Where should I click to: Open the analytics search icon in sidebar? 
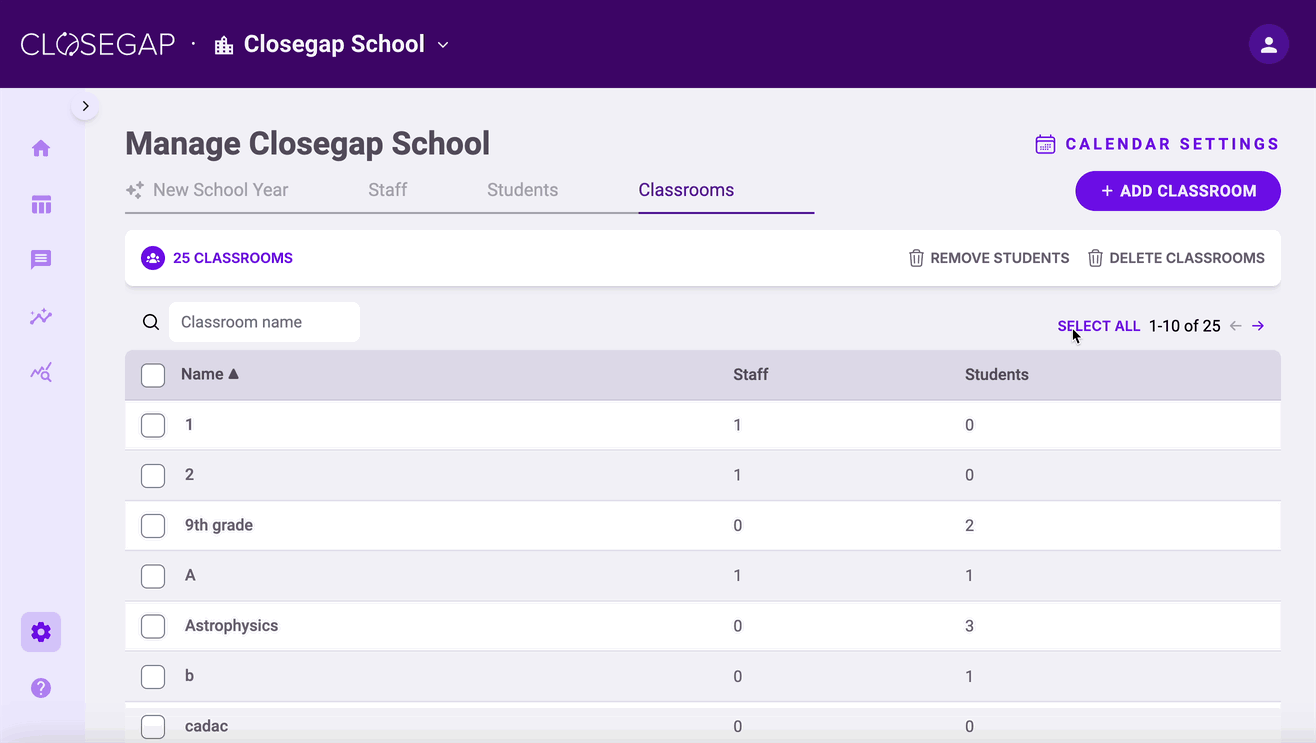pos(41,373)
